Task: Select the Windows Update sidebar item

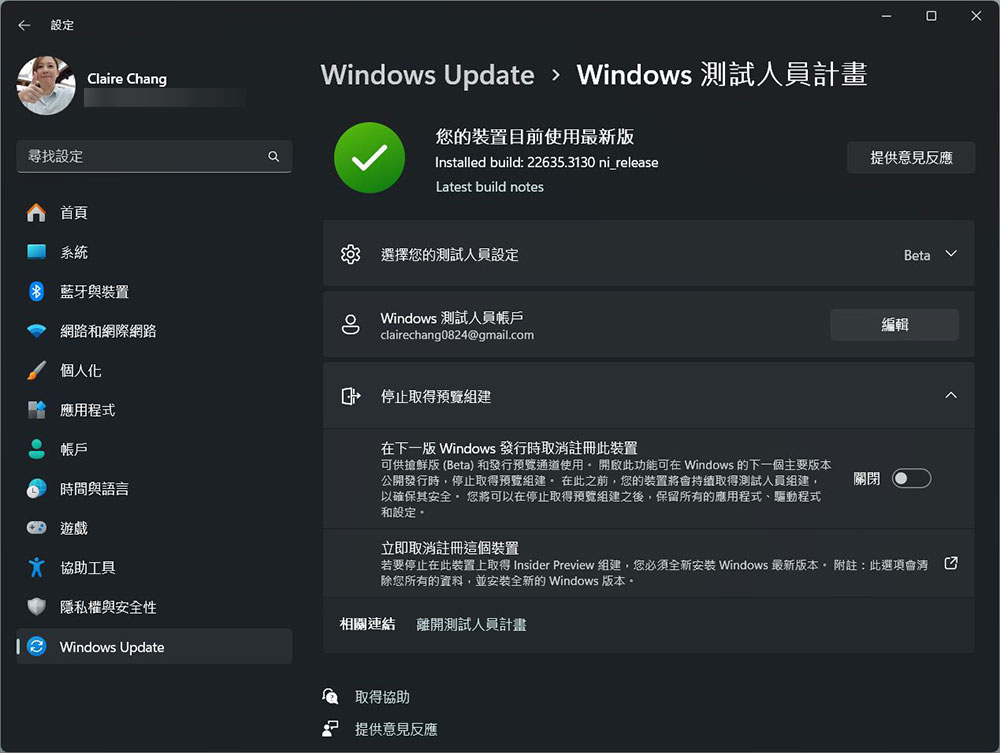Action: (x=154, y=647)
